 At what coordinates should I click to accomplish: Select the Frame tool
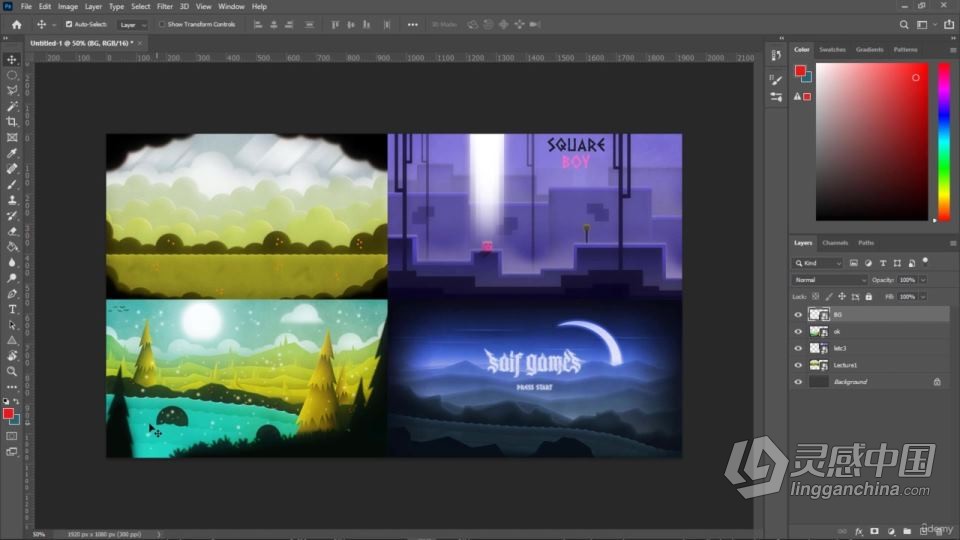(12, 138)
